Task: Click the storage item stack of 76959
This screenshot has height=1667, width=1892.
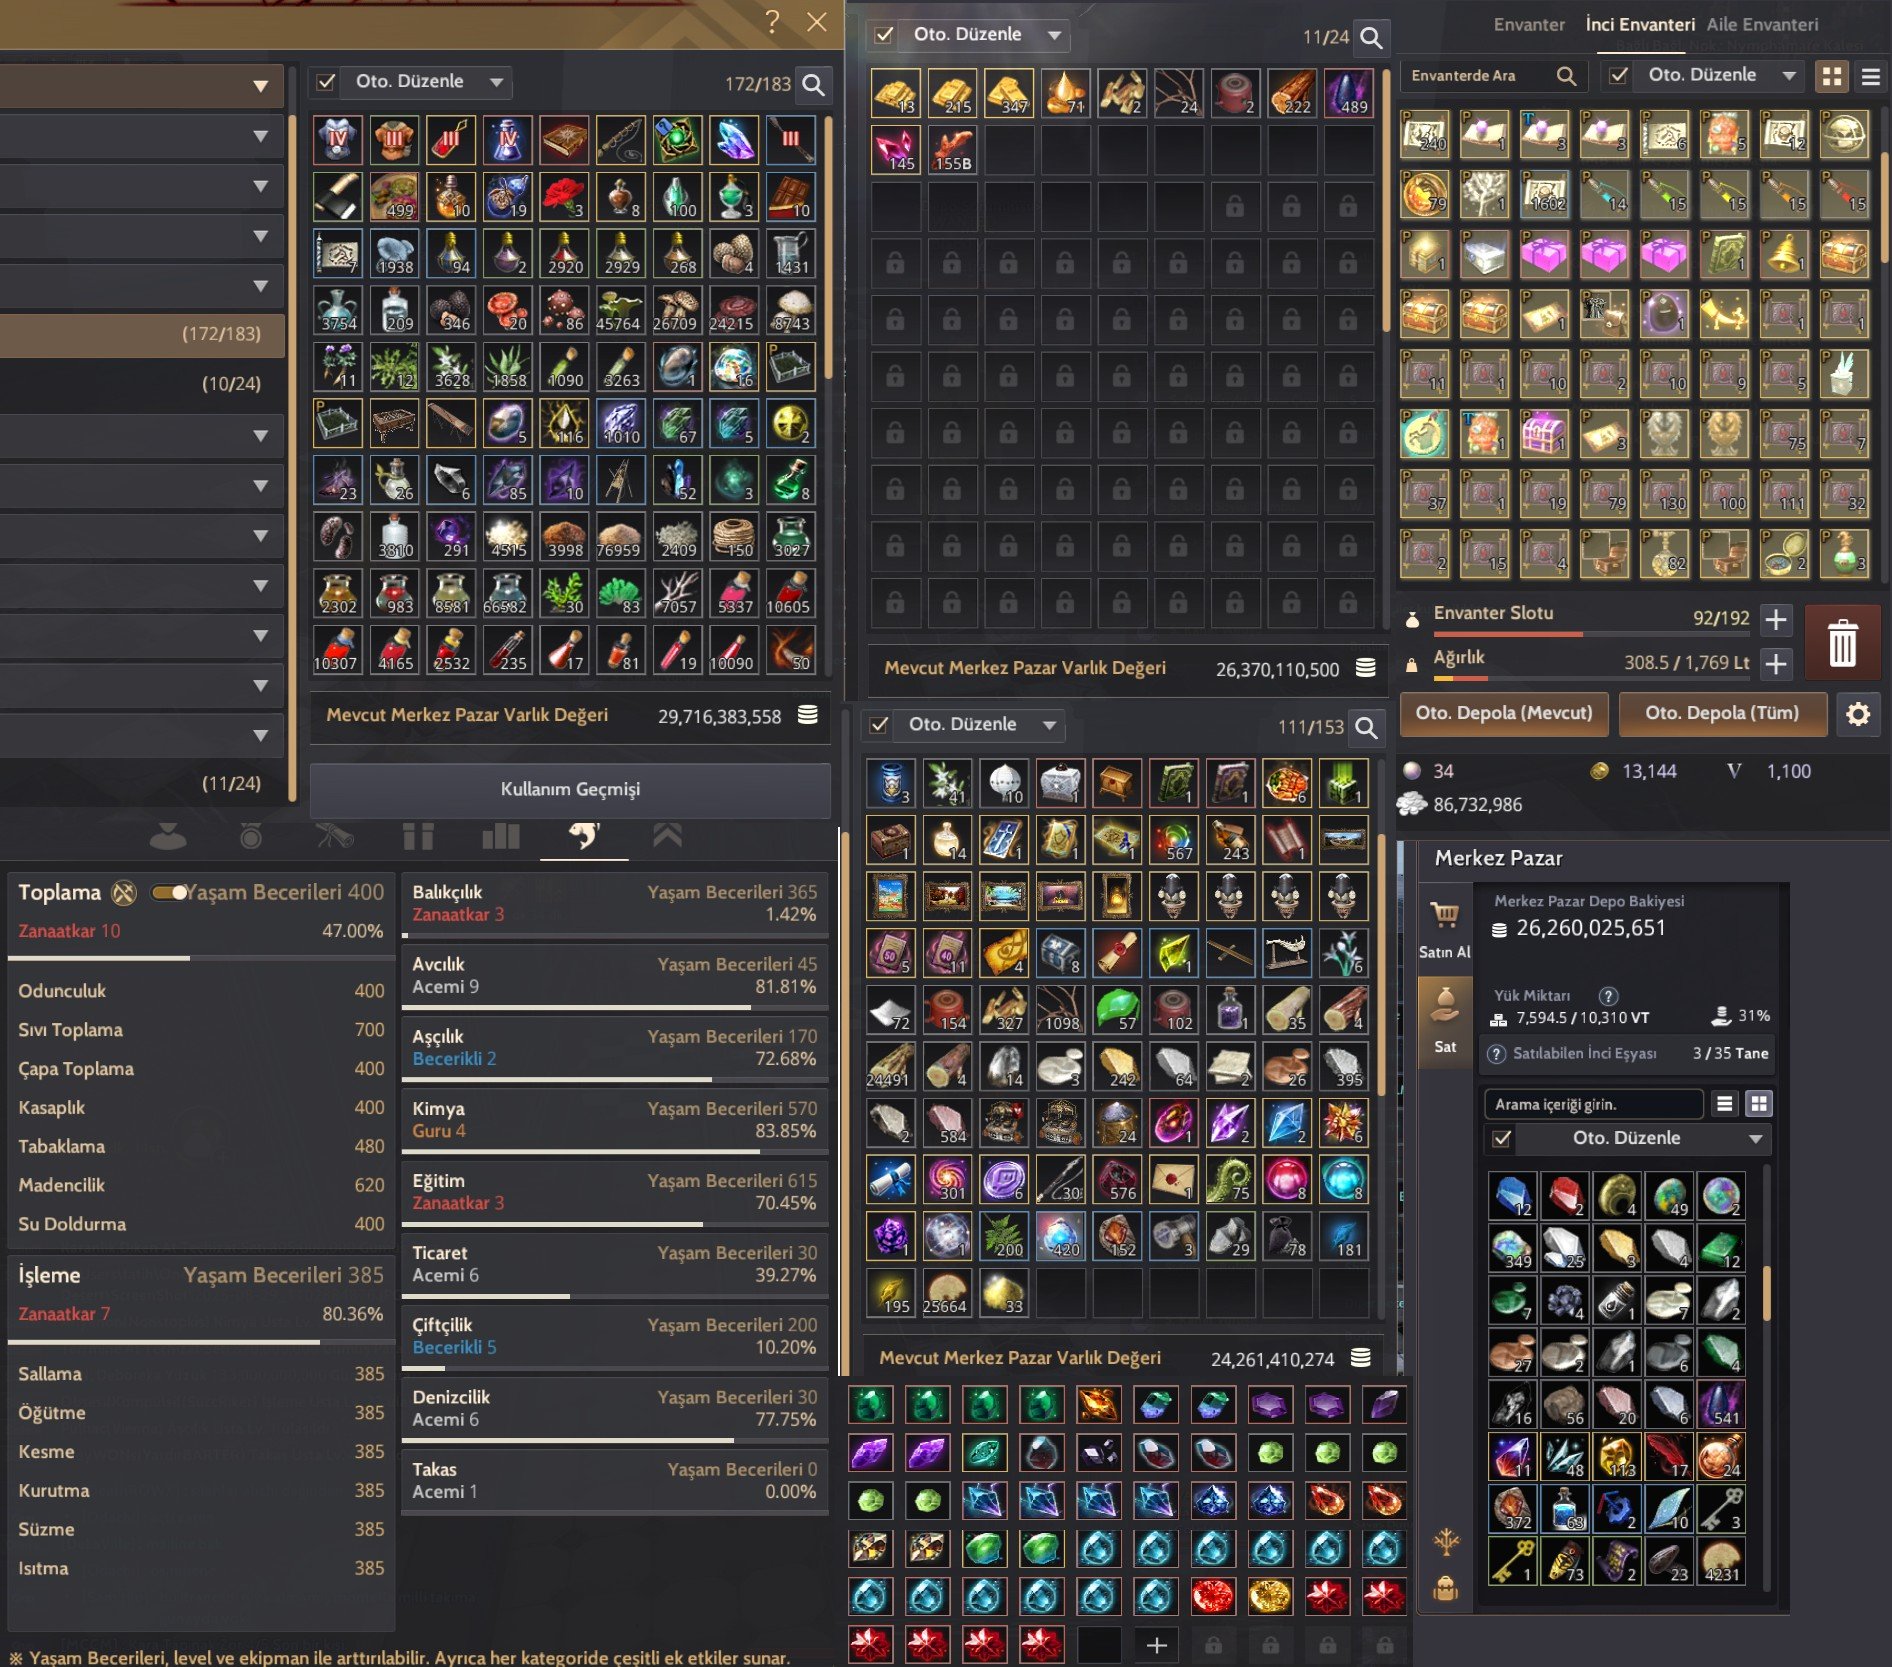Action: click(x=619, y=537)
